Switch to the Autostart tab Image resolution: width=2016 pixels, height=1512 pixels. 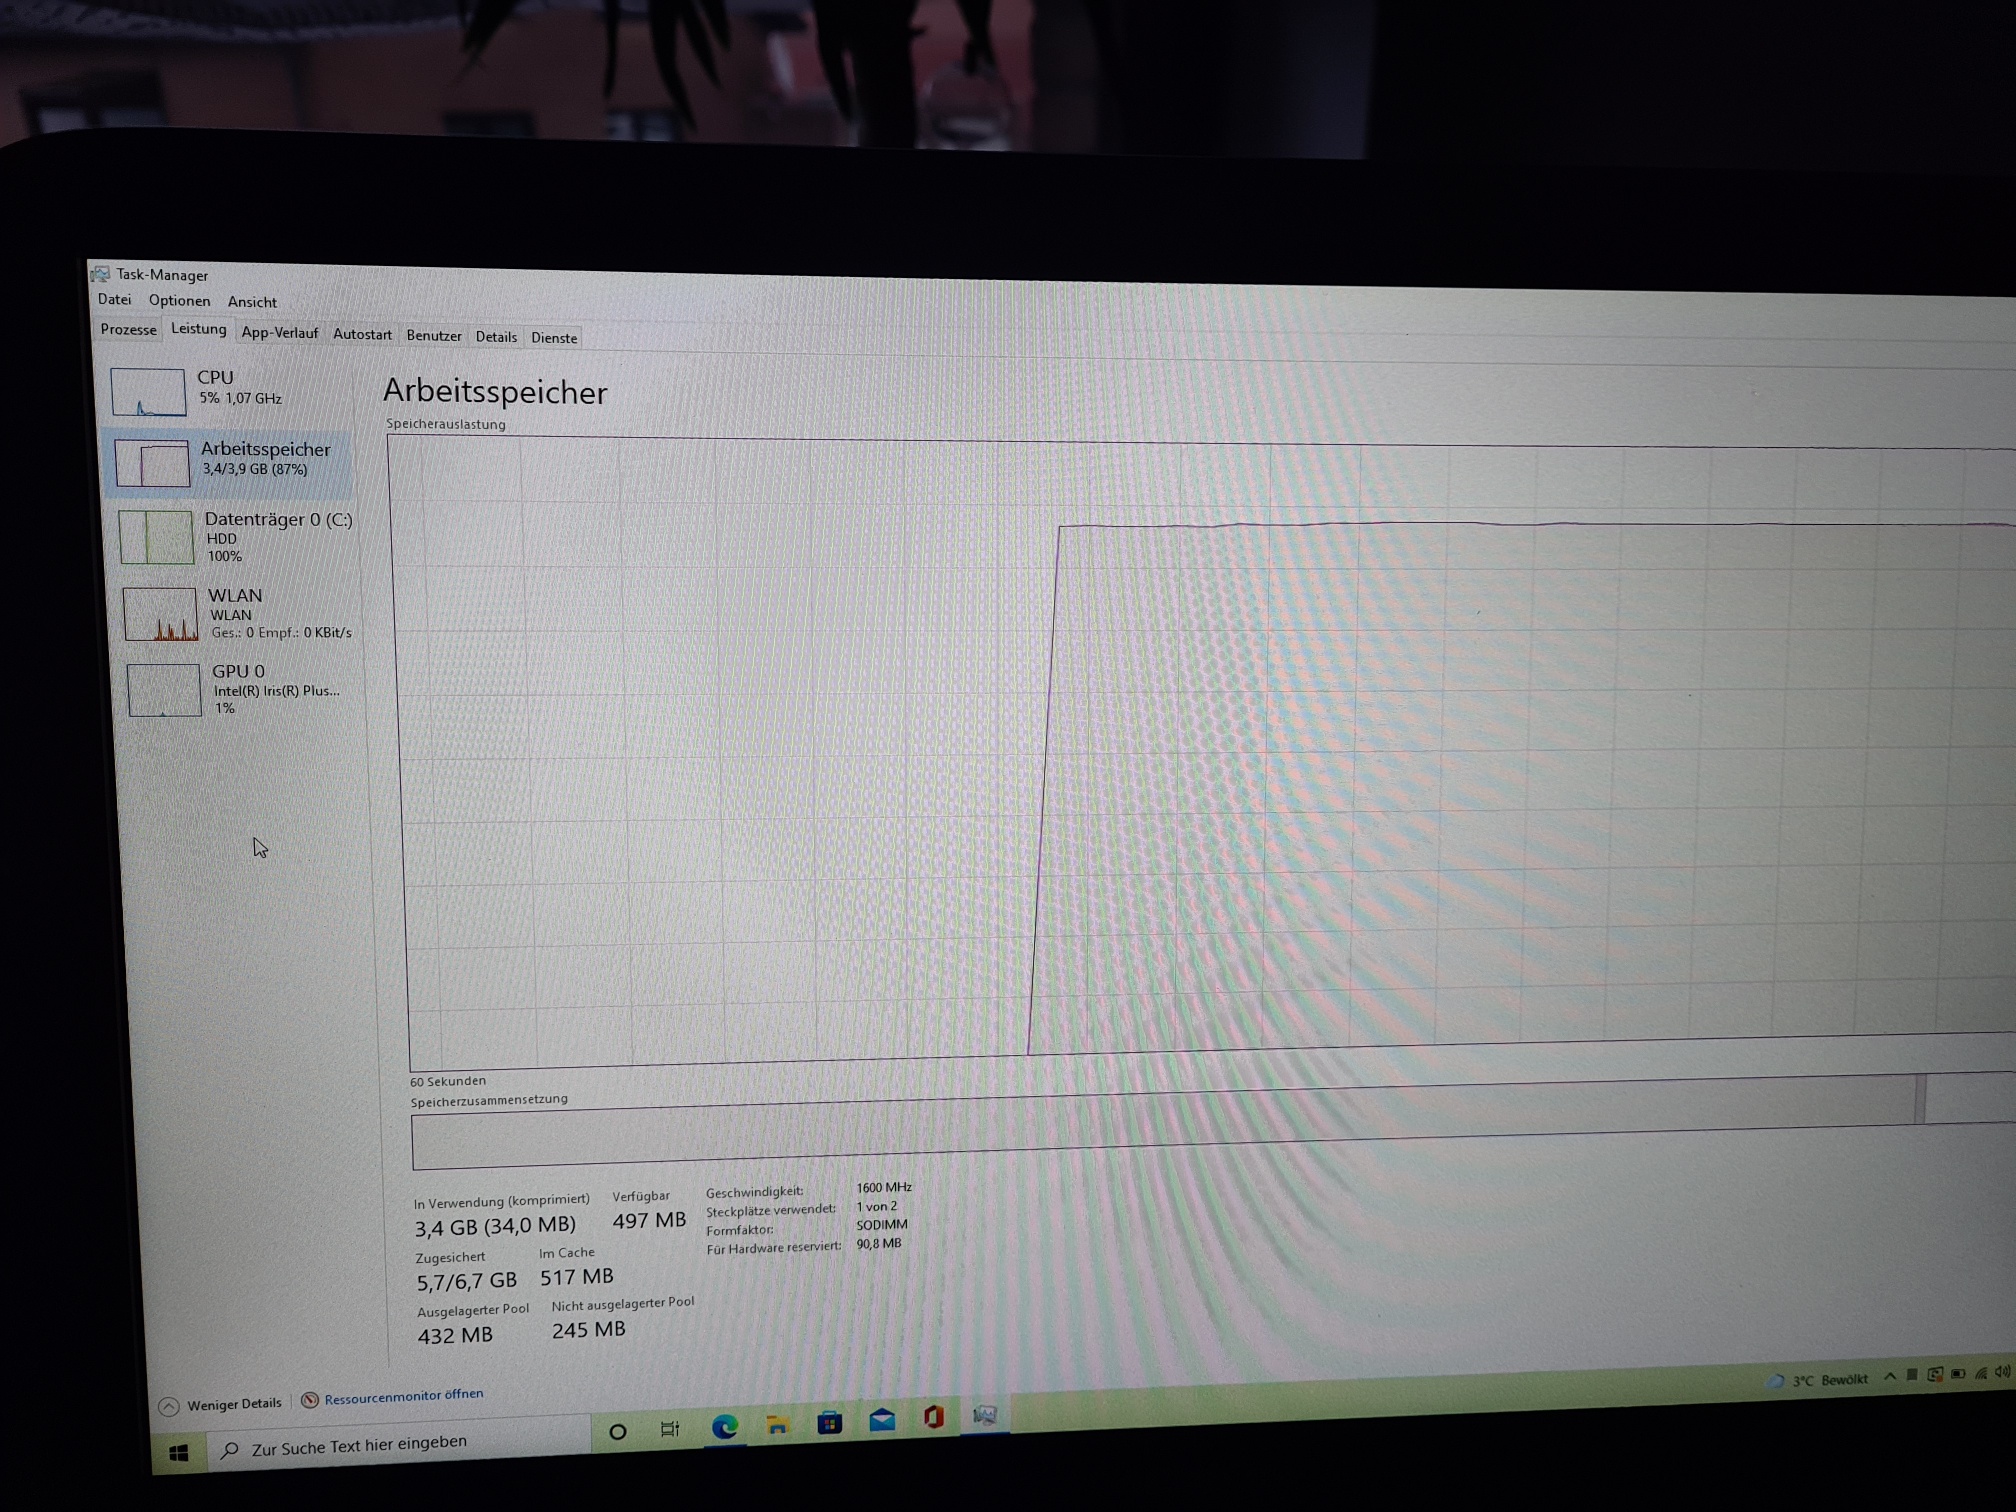click(x=362, y=334)
